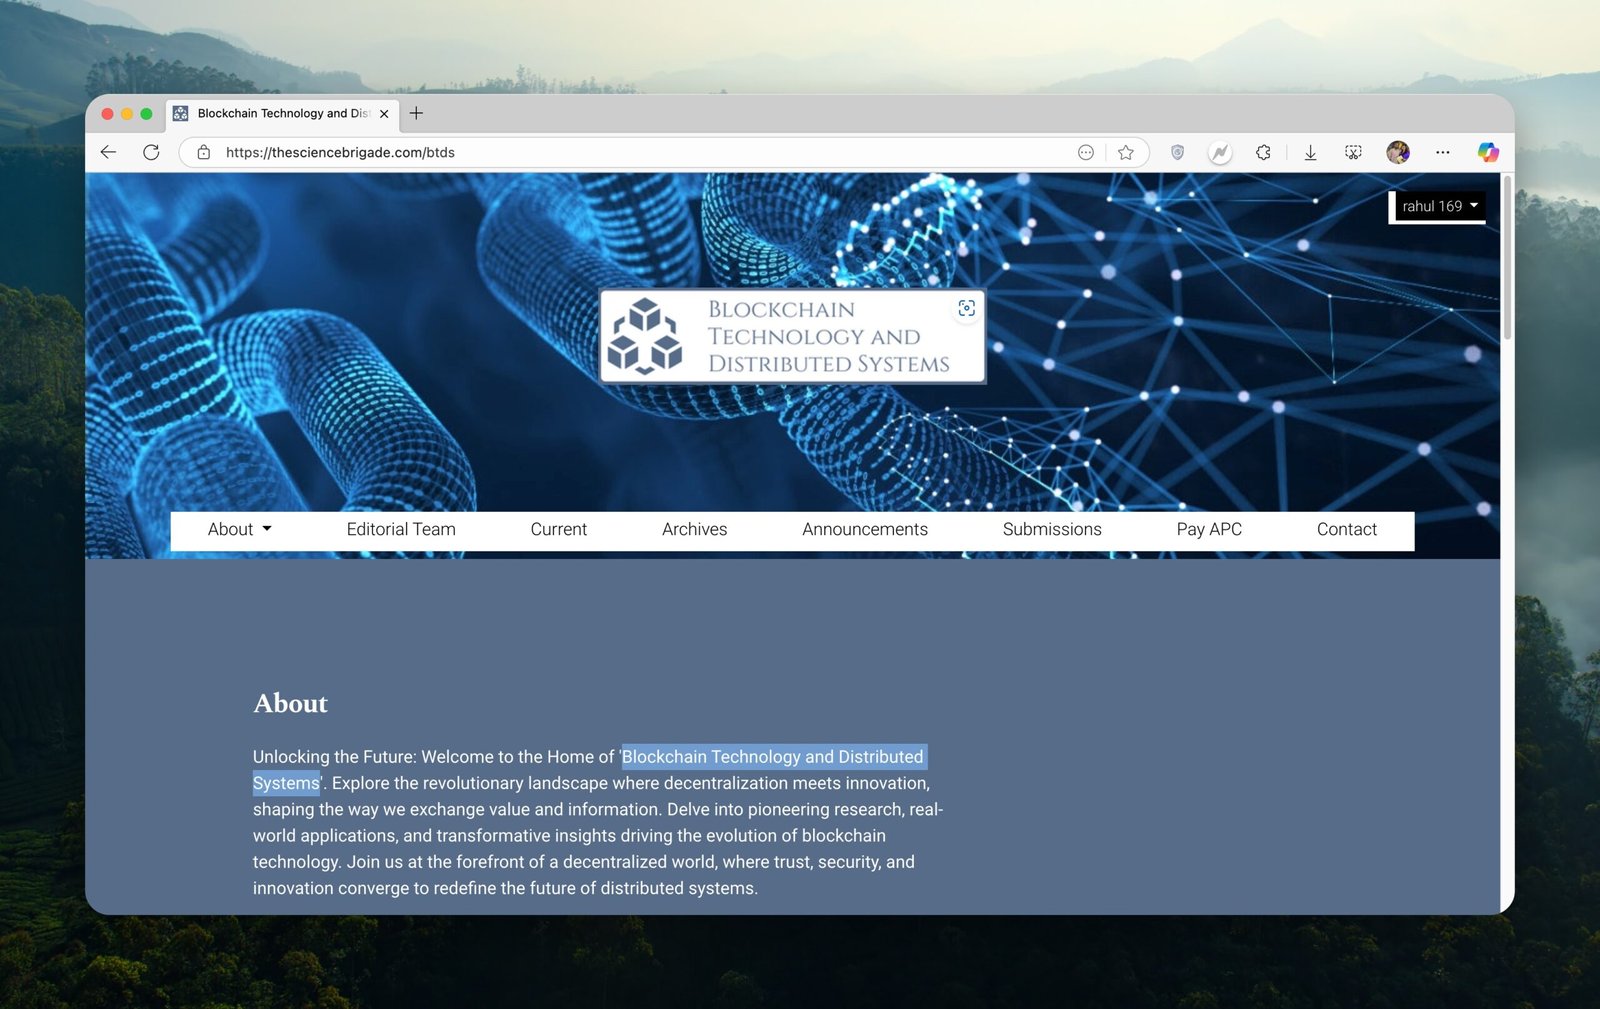Reload the page with refresh icon
The width and height of the screenshot is (1600, 1009).
point(151,152)
